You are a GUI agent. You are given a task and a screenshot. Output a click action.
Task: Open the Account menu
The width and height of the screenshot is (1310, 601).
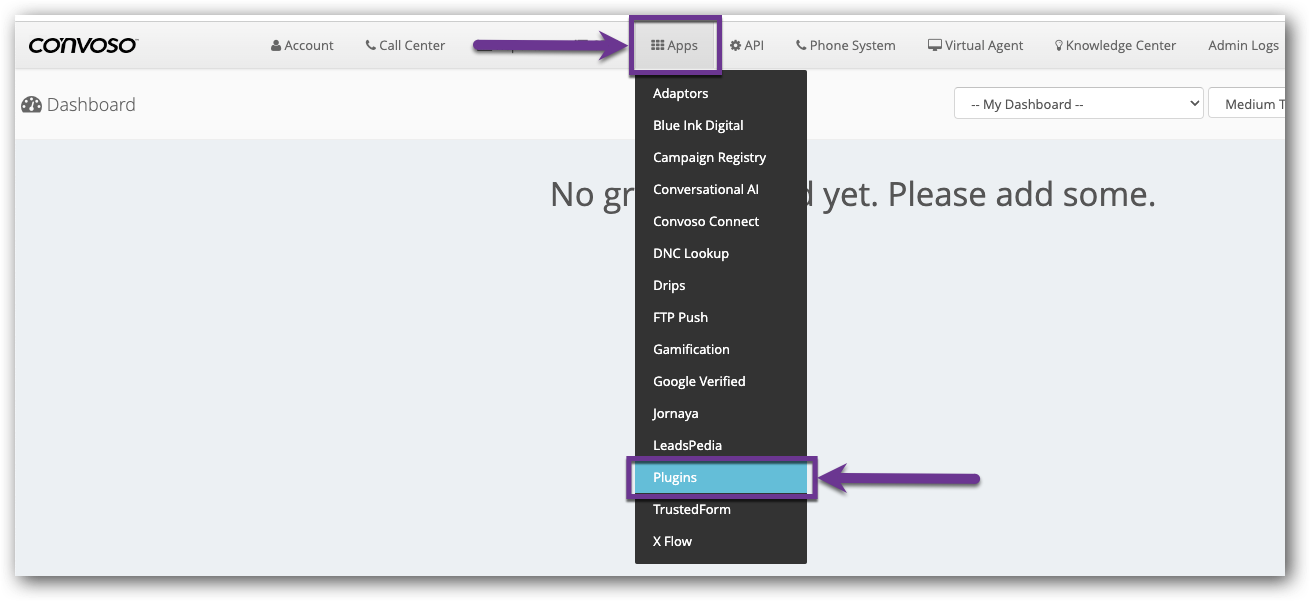pyautogui.click(x=302, y=45)
